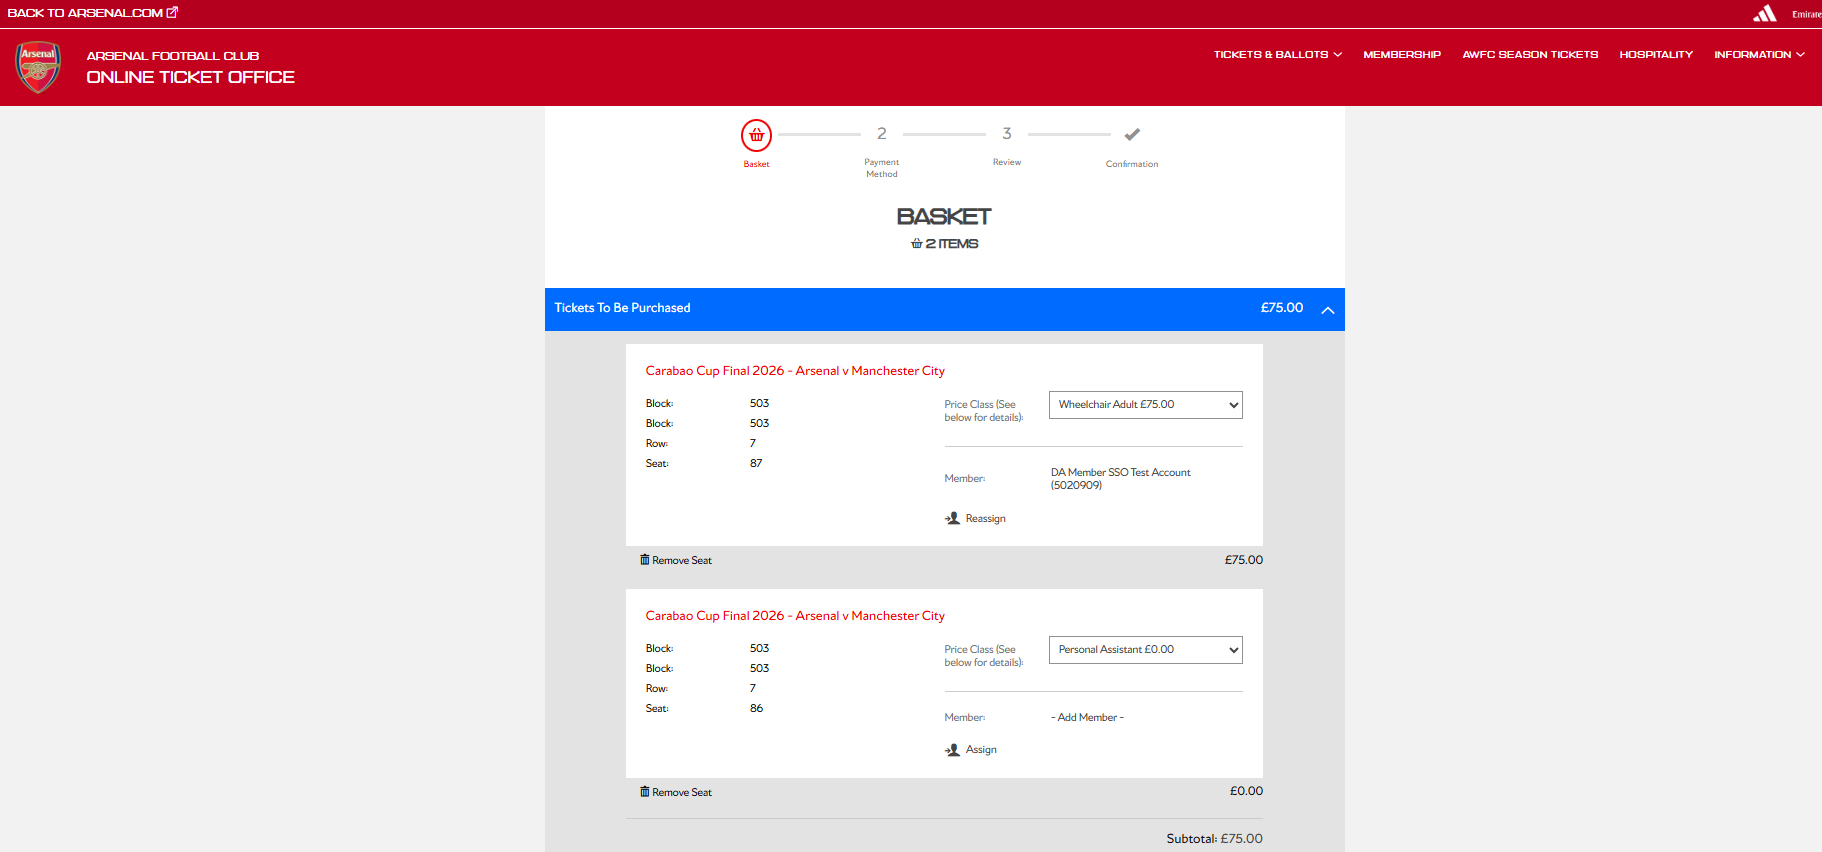Click the Confirmation checkmark step icon
The image size is (1822, 852).
pos(1132,134)
